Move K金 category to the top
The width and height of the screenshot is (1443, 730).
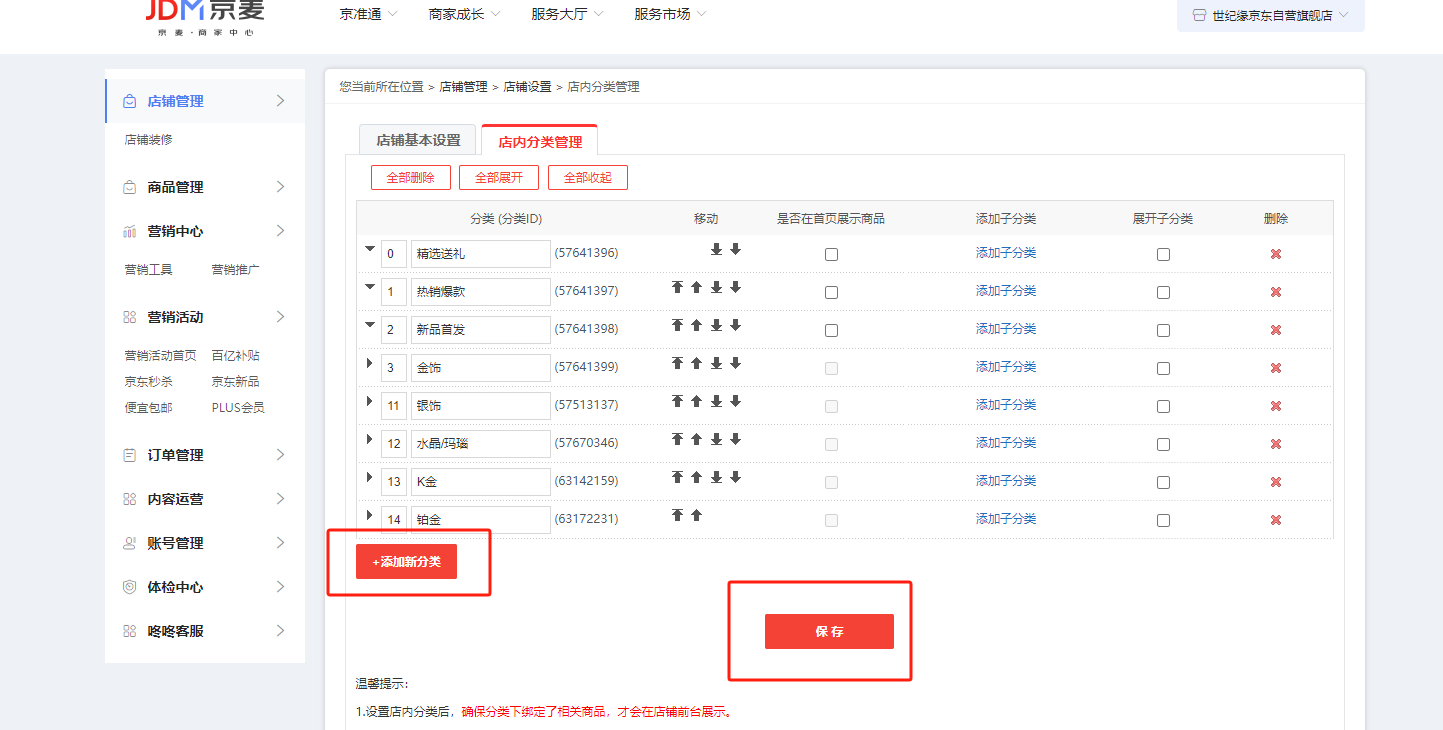(x=677, y=477)
